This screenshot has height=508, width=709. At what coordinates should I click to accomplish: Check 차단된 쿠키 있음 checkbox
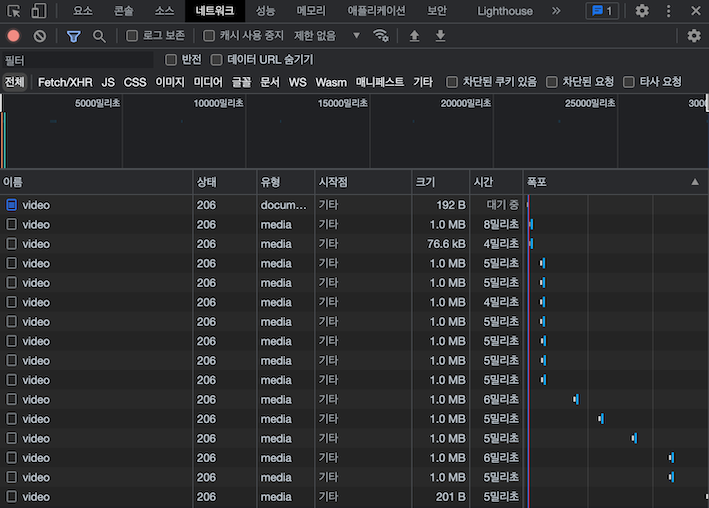pos(452,82)
